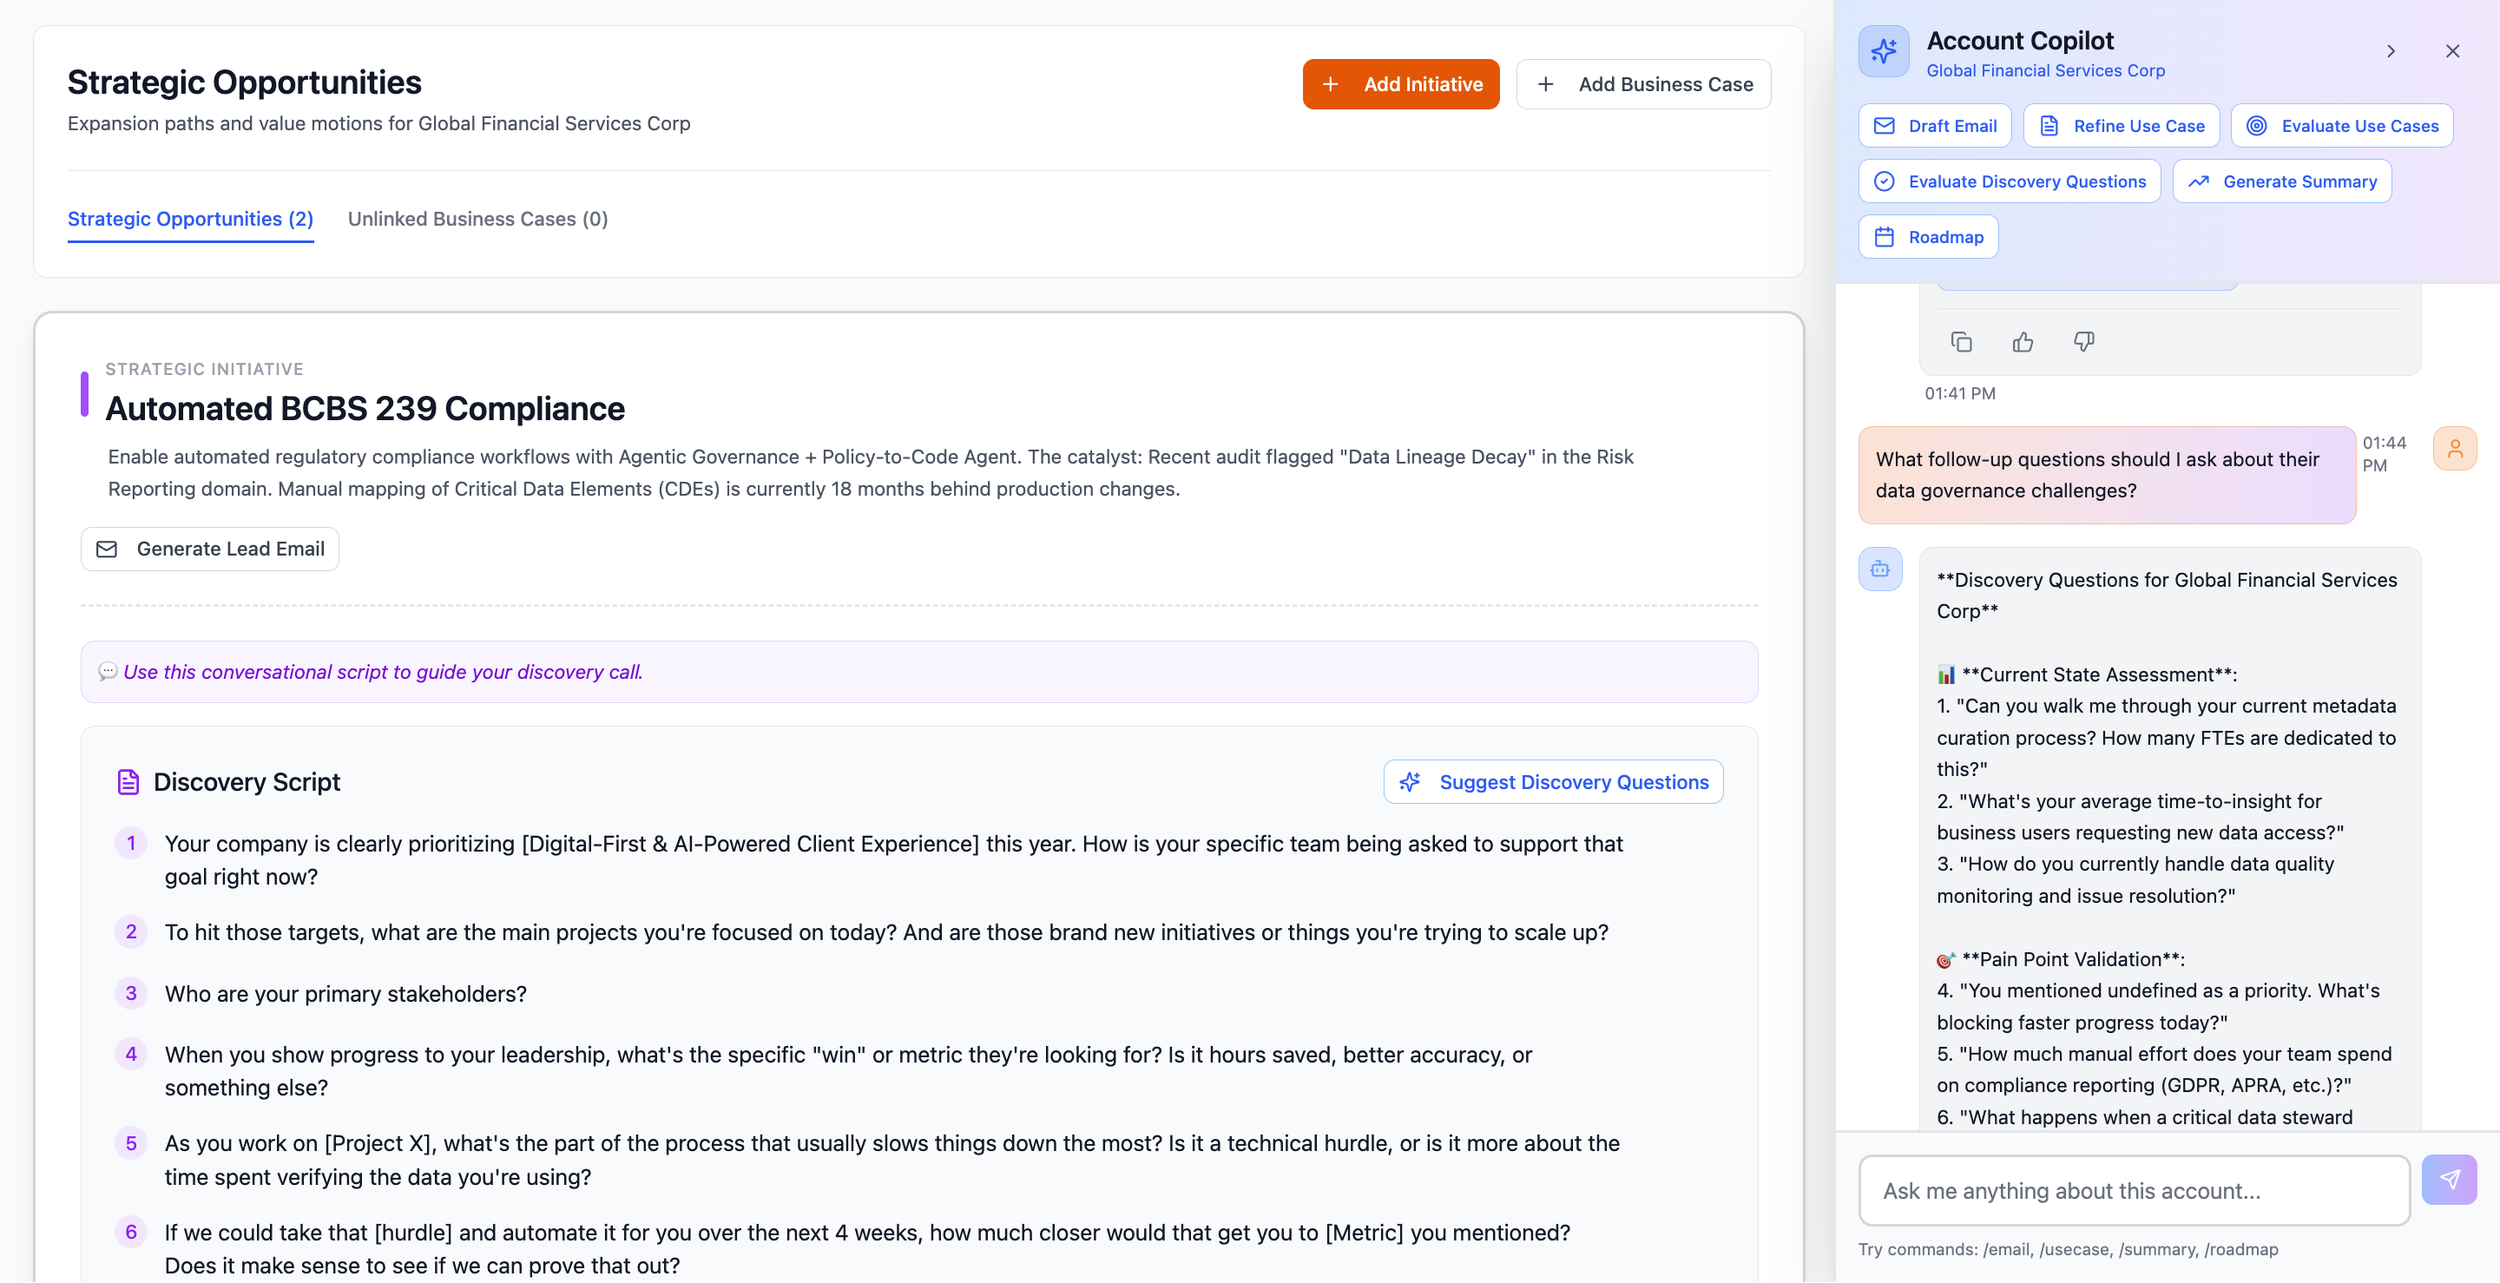Focus the Ask me anything input field
This screenshot has height=1283, width=2500.
point(2134,1191)
